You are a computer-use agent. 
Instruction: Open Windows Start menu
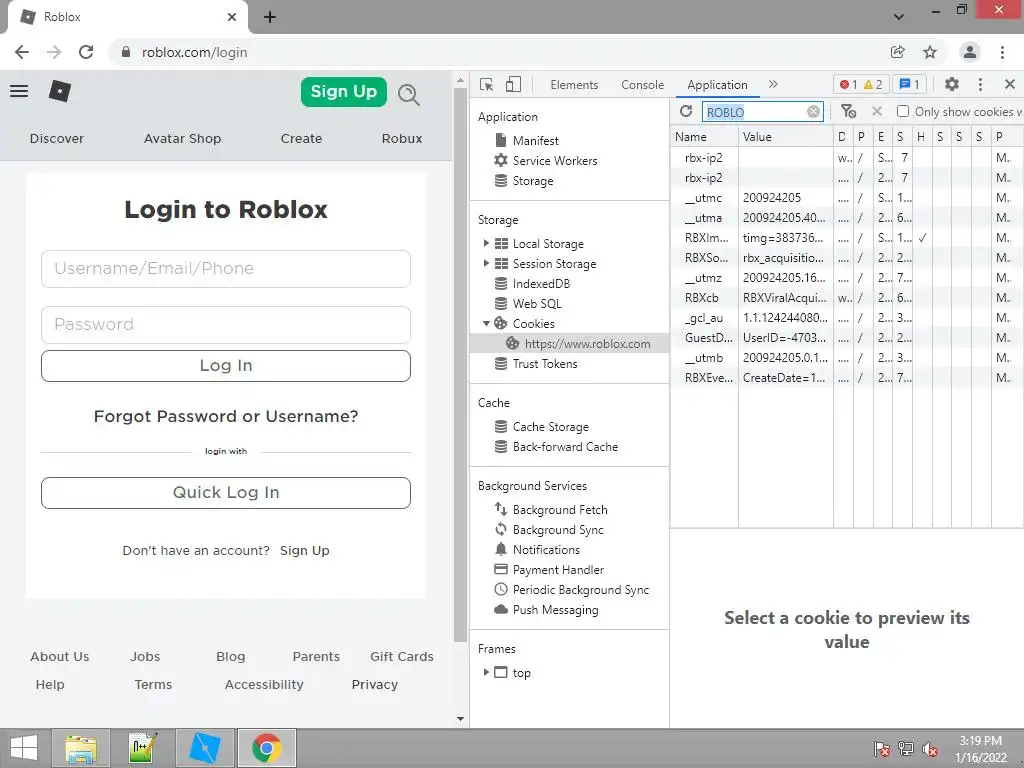tap(24, 748)
